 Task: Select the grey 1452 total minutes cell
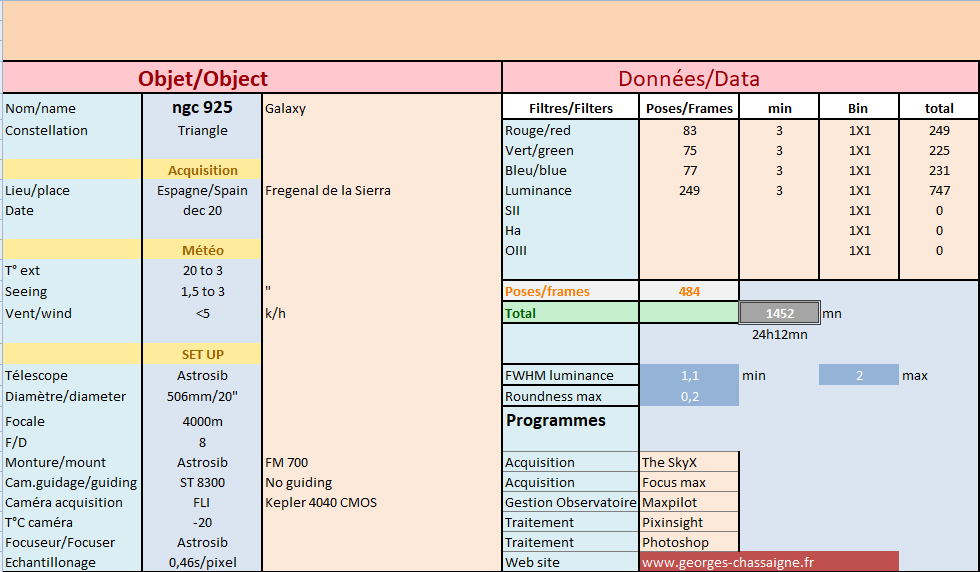point(779,313)
